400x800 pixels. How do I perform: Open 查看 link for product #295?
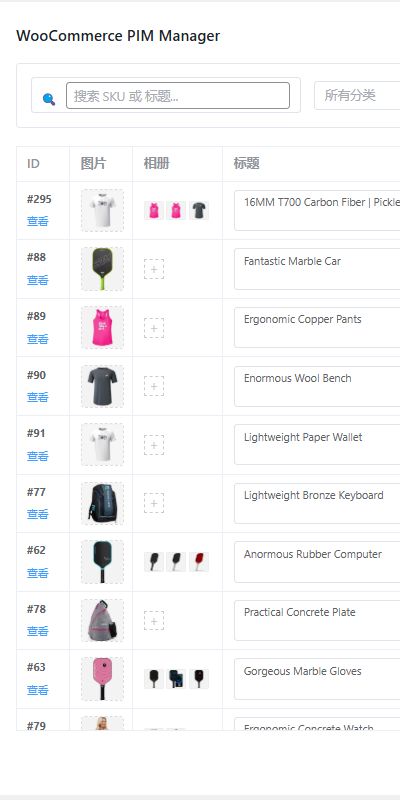[x=38, y=221]
